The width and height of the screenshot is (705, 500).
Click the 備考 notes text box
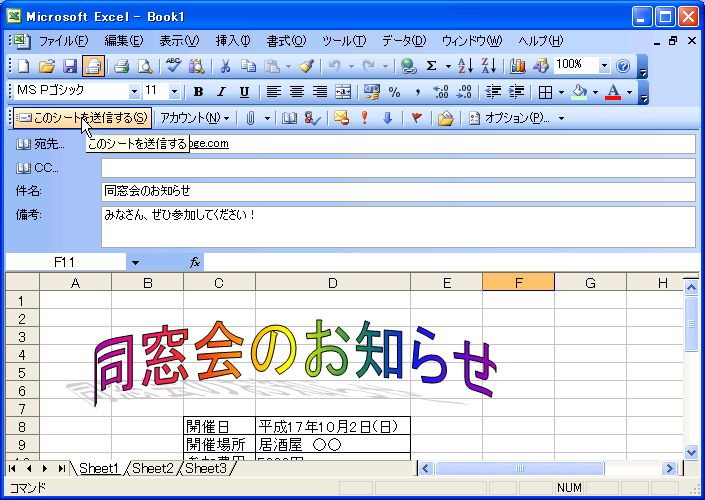(398, 227)
